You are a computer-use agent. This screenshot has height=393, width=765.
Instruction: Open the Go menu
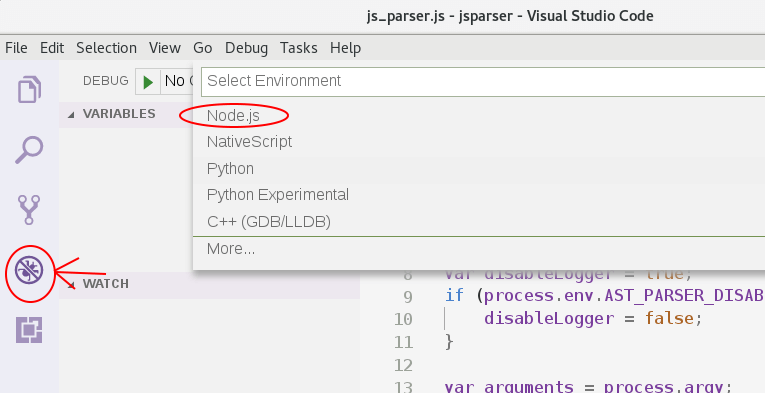click(x=202, y=48)
